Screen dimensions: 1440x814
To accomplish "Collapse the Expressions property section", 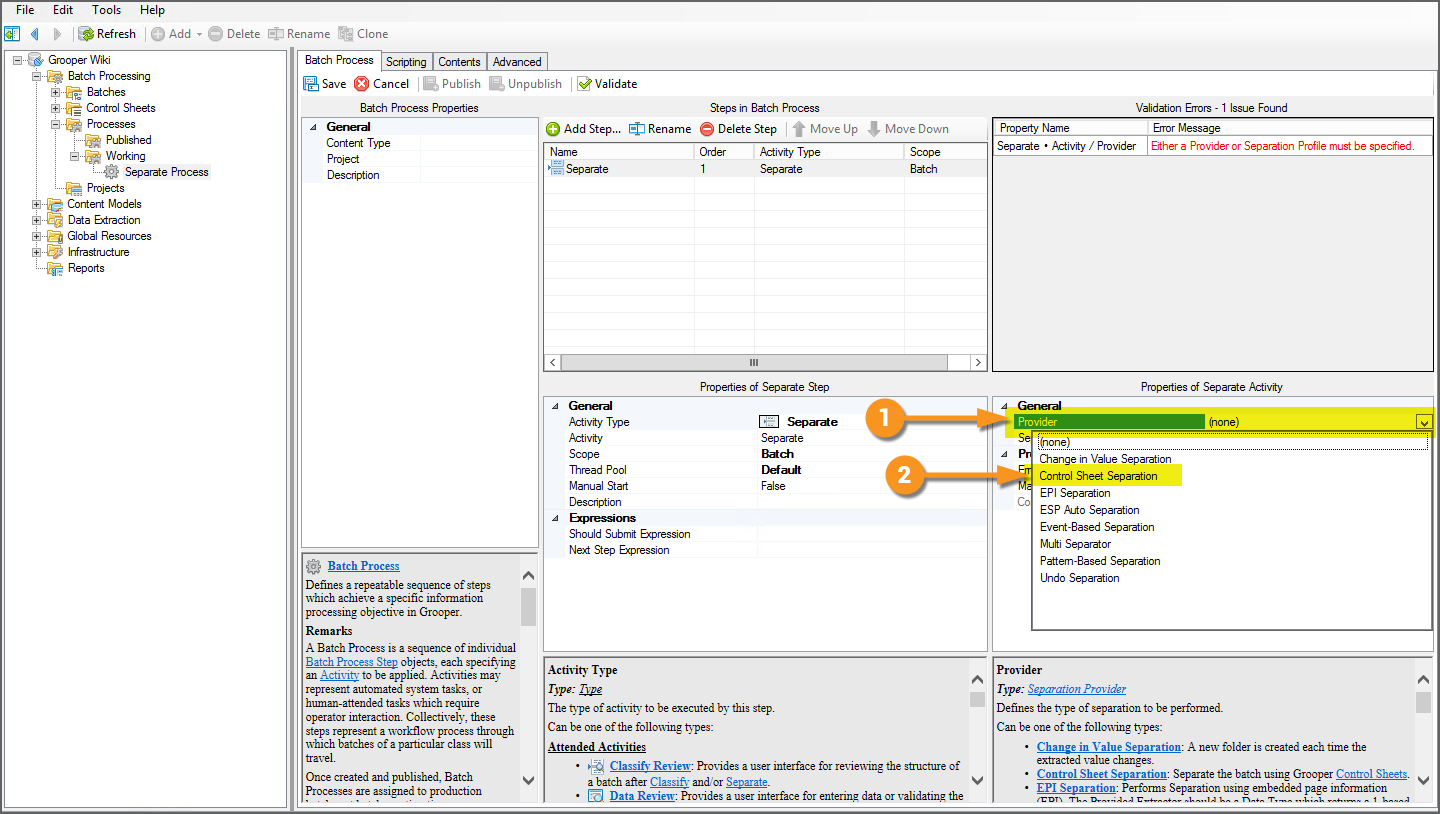I will (x=555, y=518).
